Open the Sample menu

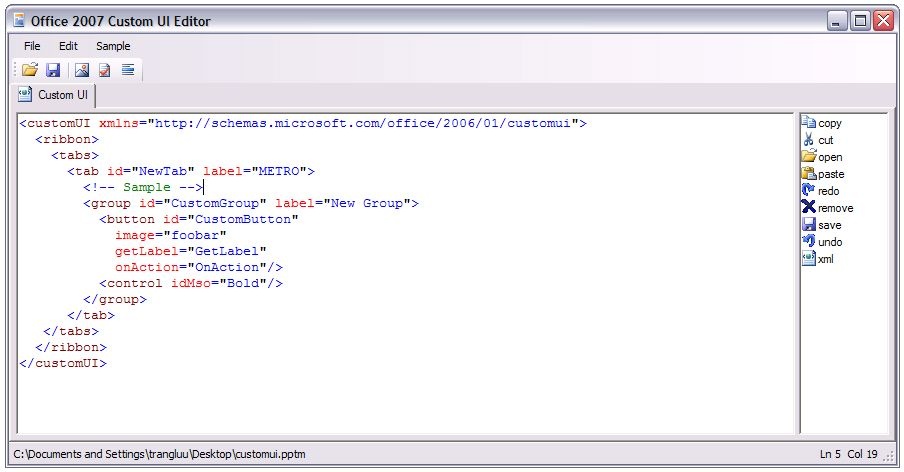[113, 46]
